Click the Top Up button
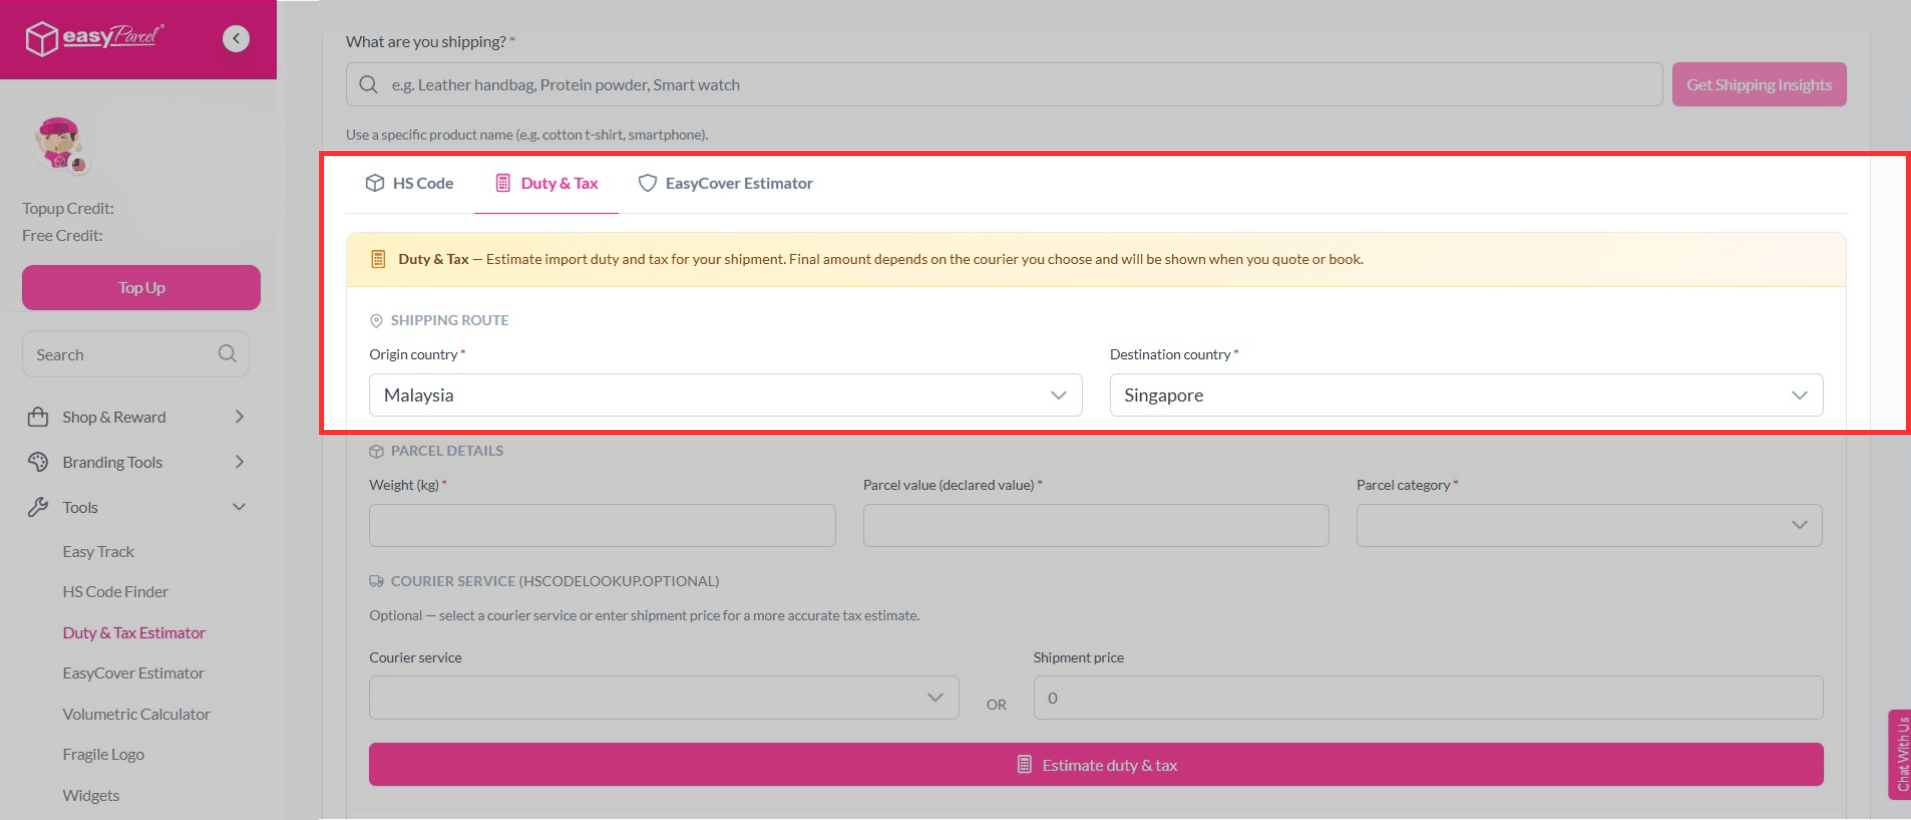The image size is (1911, 820). [141, 288]
